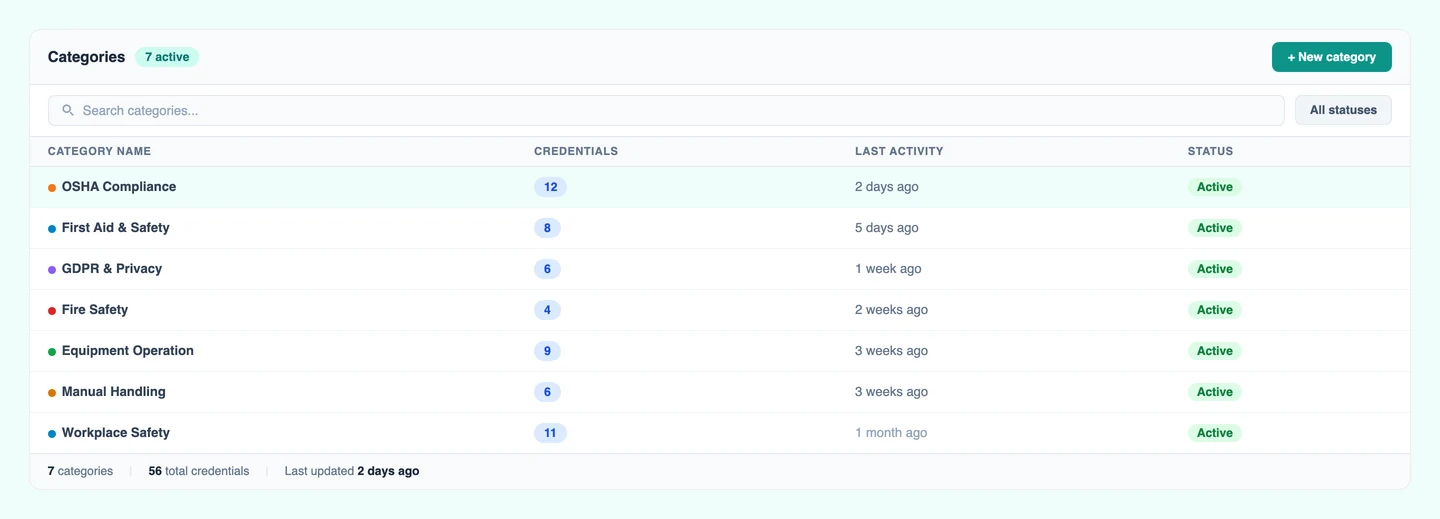1440x519 pixels.
Task: Click '3 weeks ago' in Manual Handling row
Action: point(891,392)
